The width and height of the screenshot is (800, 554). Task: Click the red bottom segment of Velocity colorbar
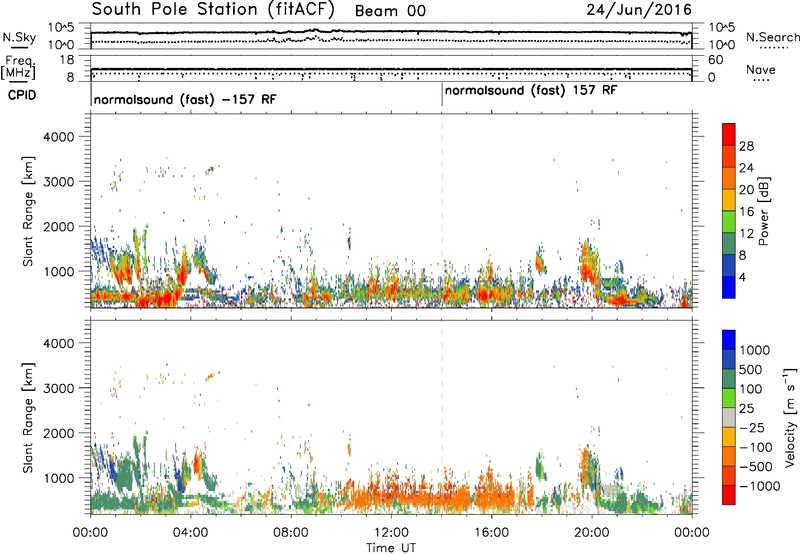click(729, 495)
